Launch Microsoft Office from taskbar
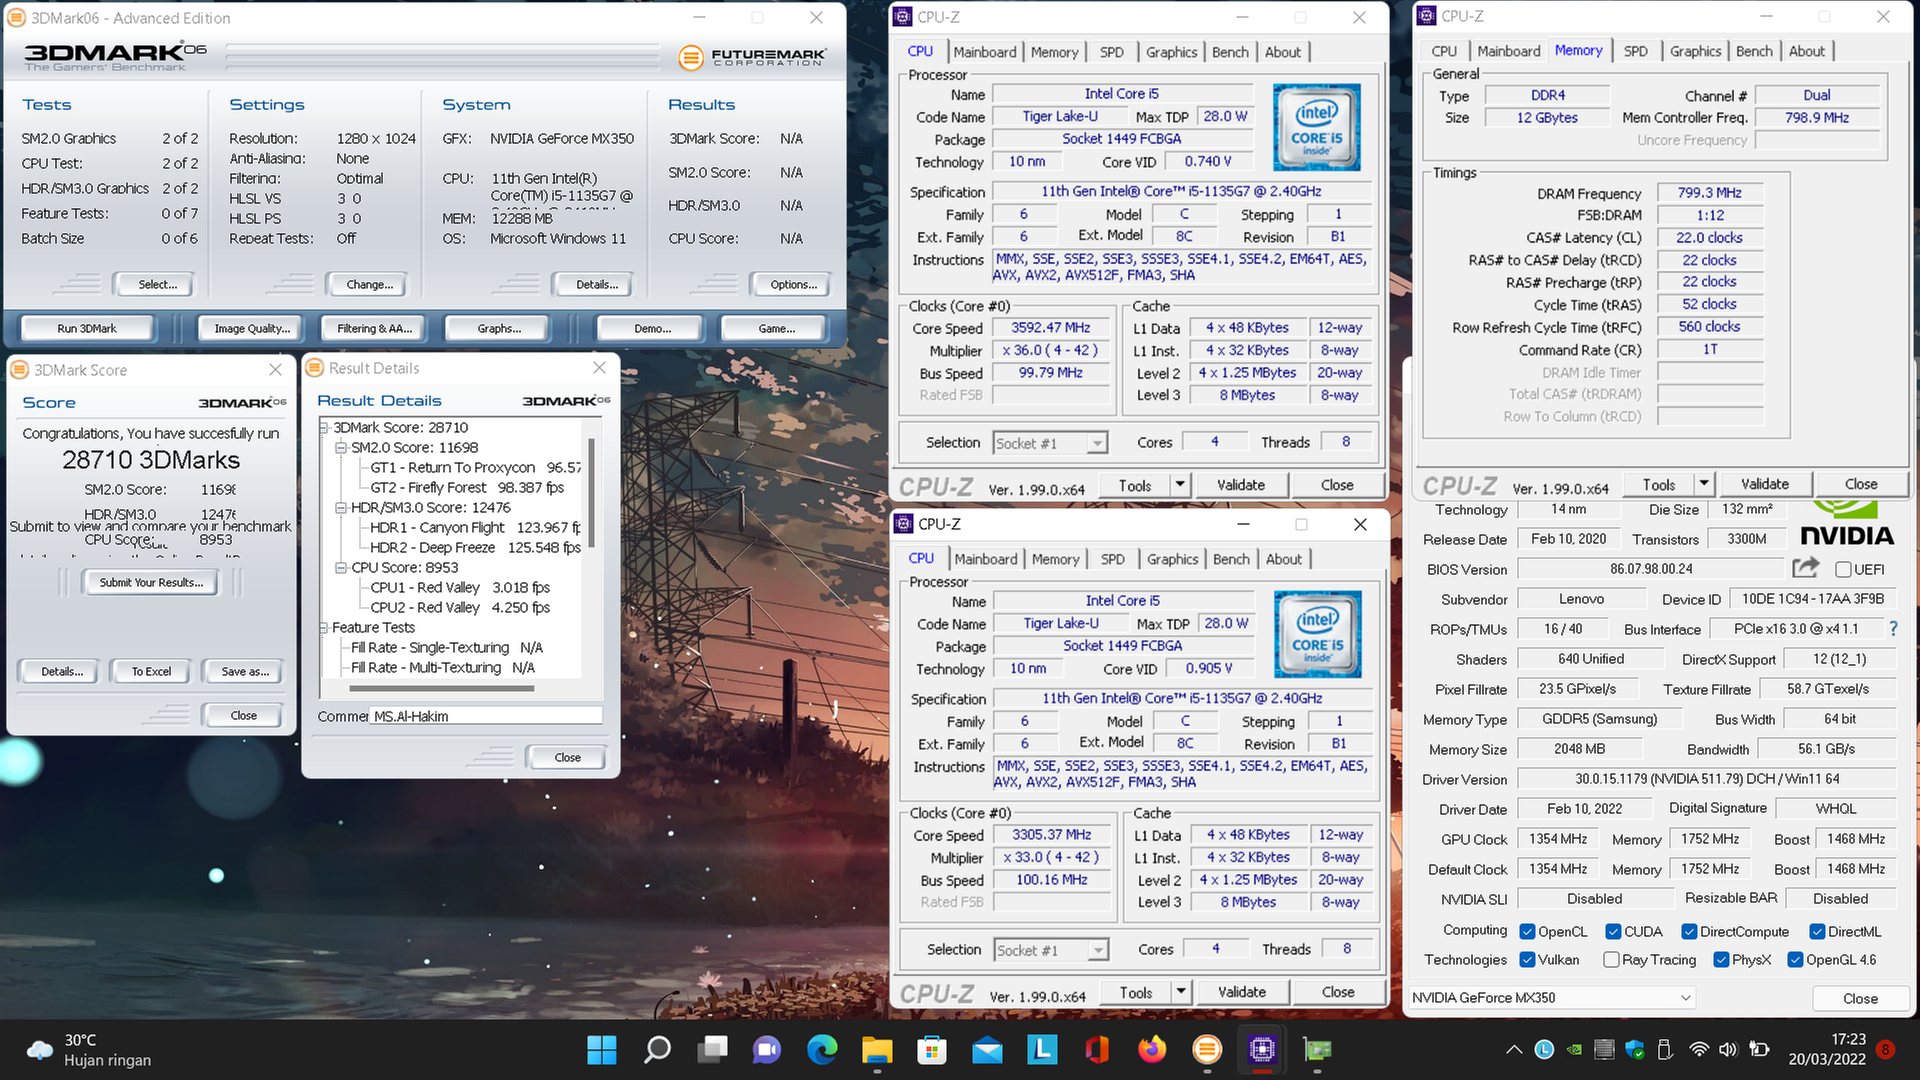Screen dimensions: 1920x1080 click(x=1097, y=1049)
